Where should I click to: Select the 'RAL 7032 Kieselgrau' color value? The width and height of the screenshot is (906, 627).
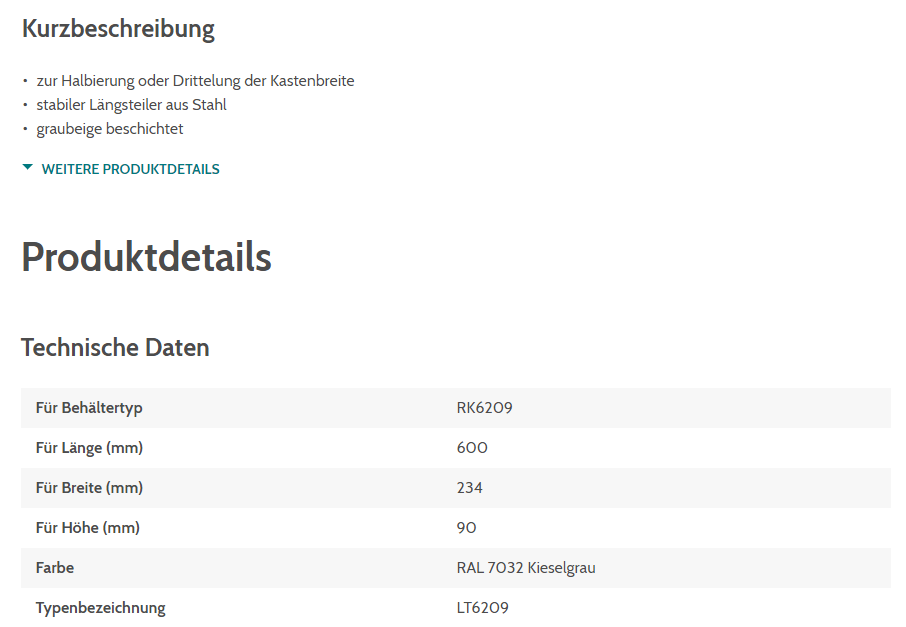[526, 568]
